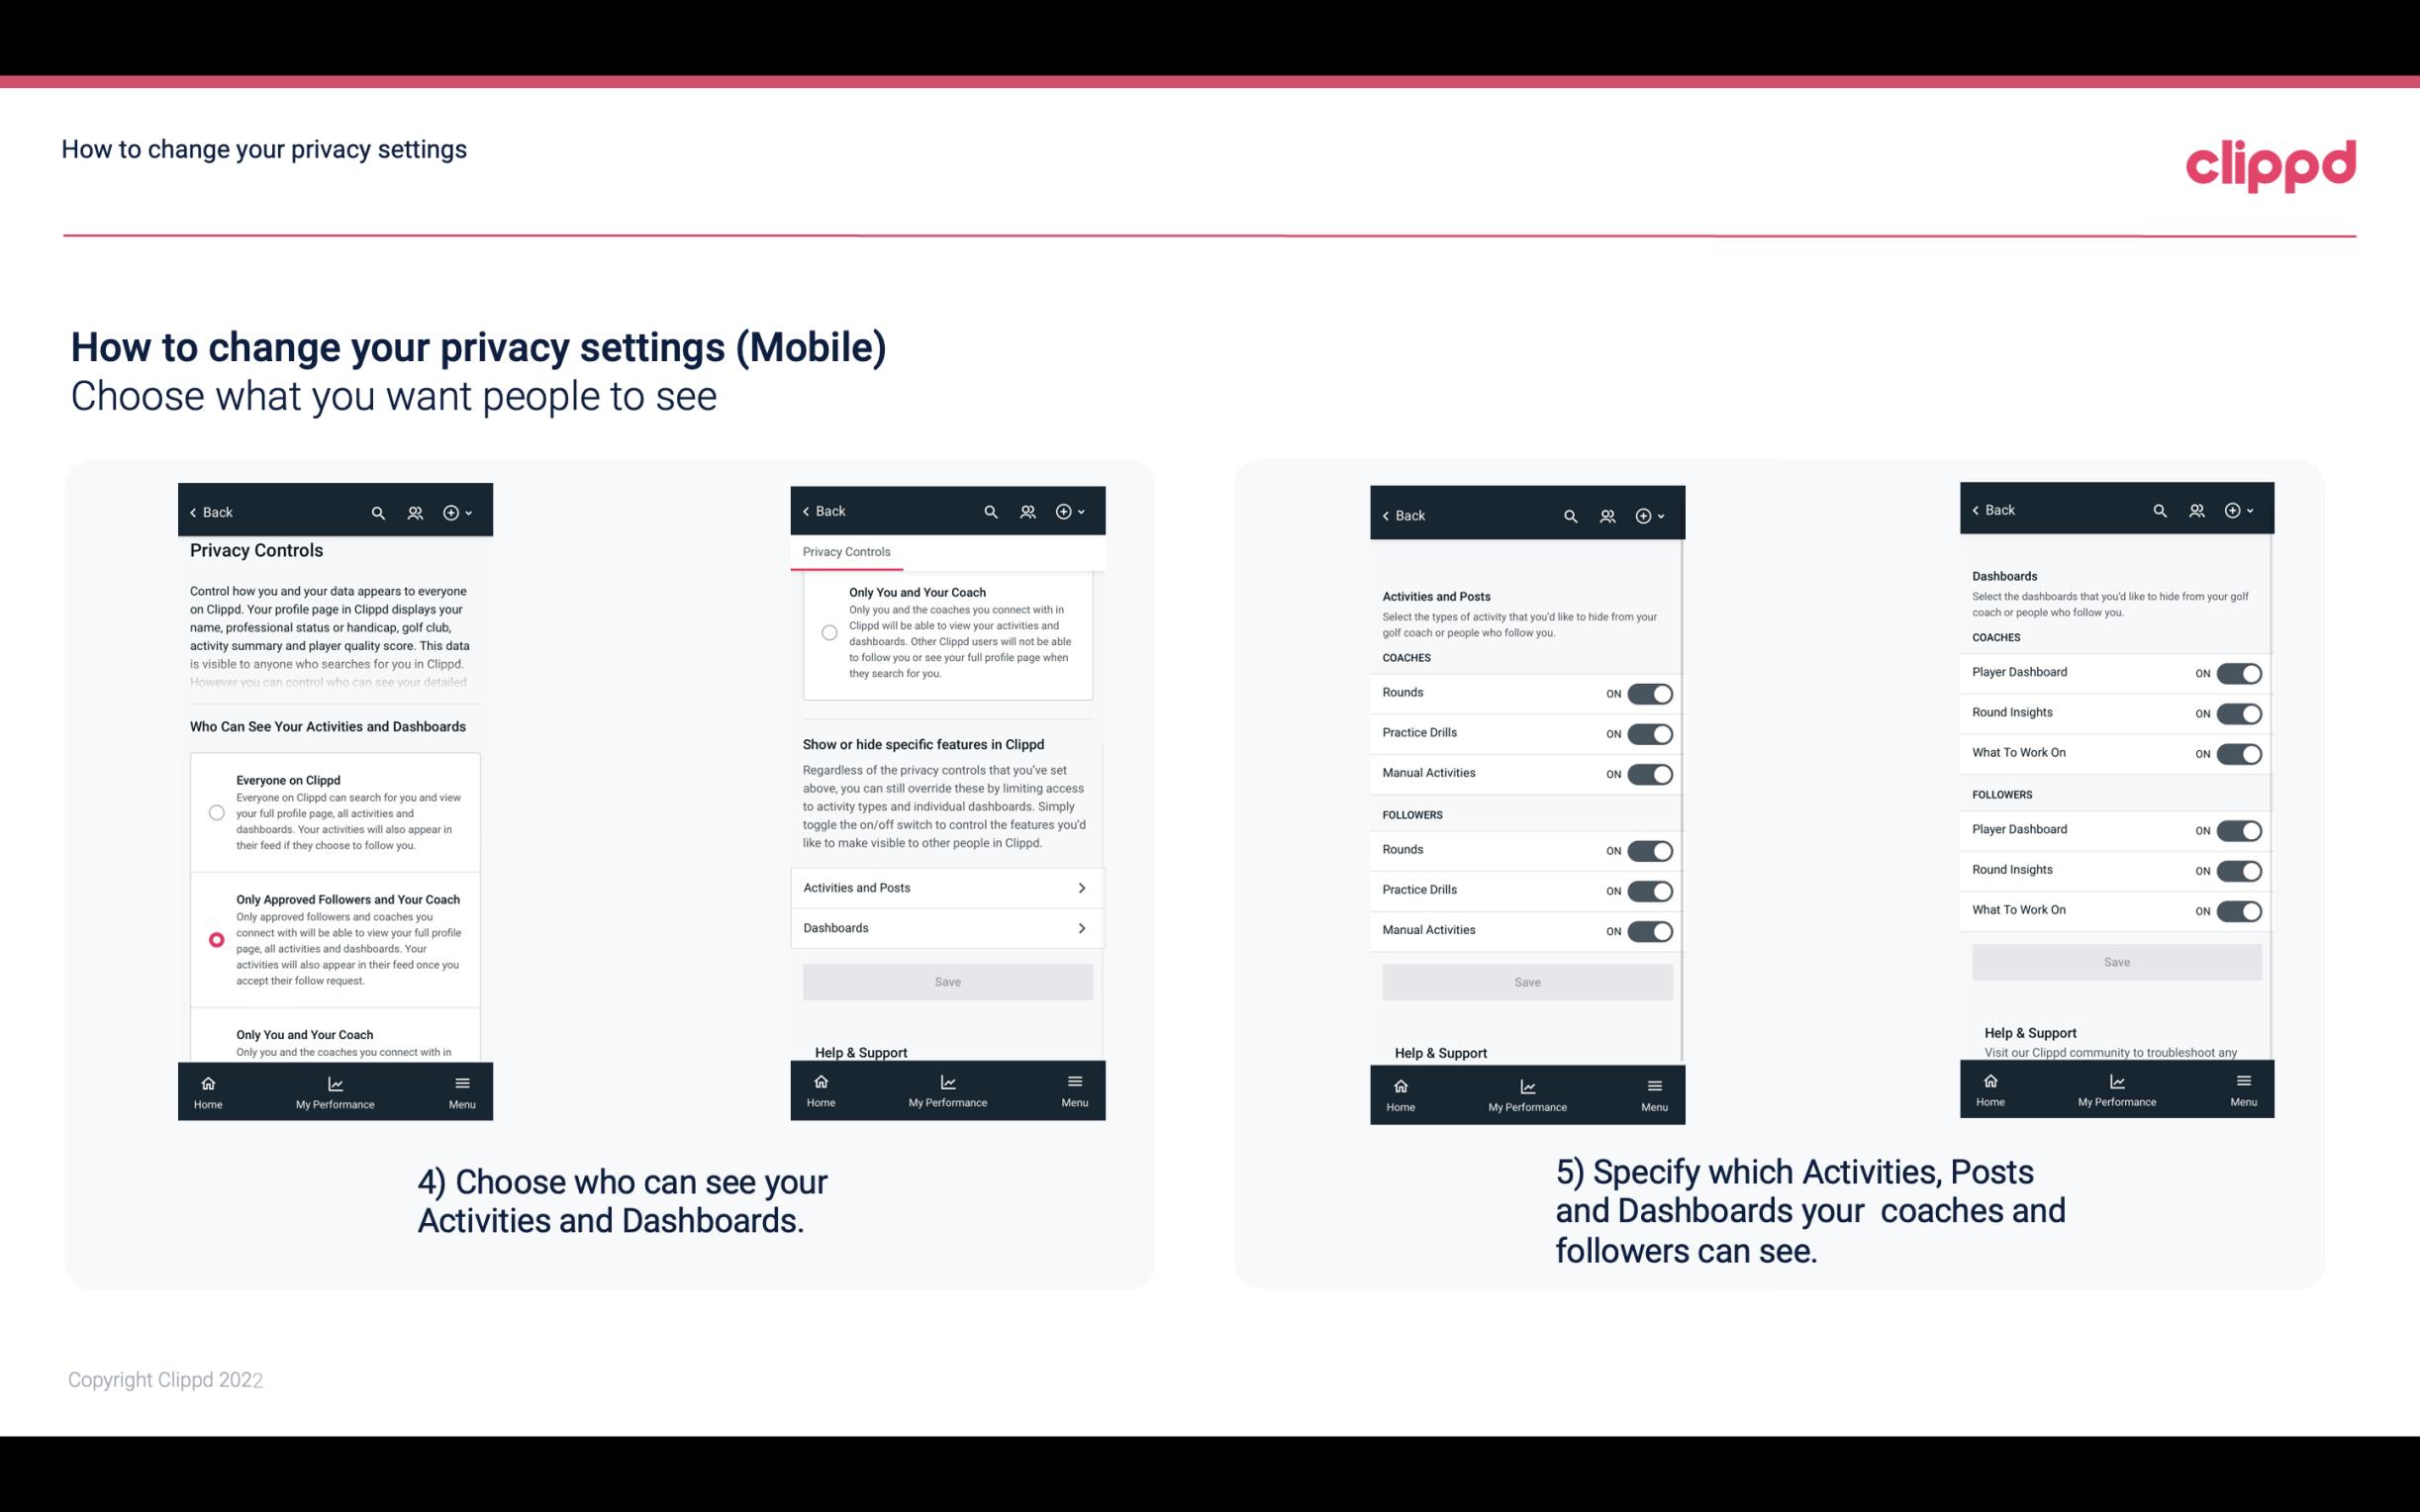Tap the Profile icon in top navigation
This screenshot has width=2420, height=1512.
point(415,513)
